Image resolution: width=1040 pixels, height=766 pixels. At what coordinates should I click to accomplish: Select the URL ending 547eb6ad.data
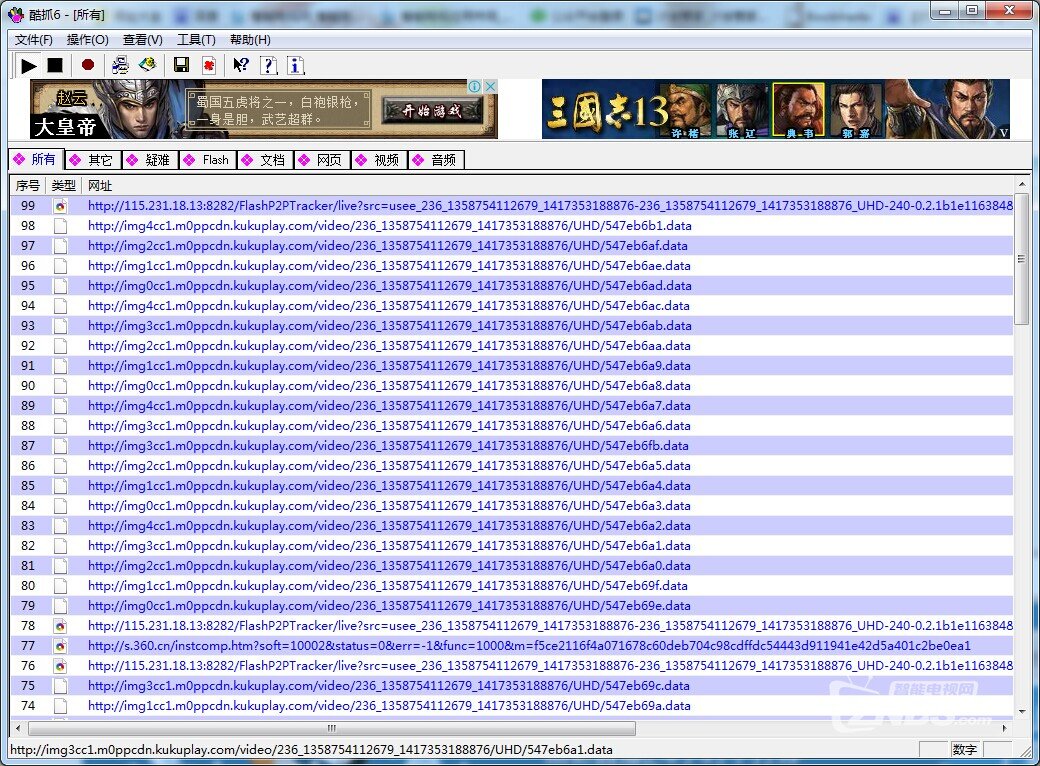[x=389, y=286]
